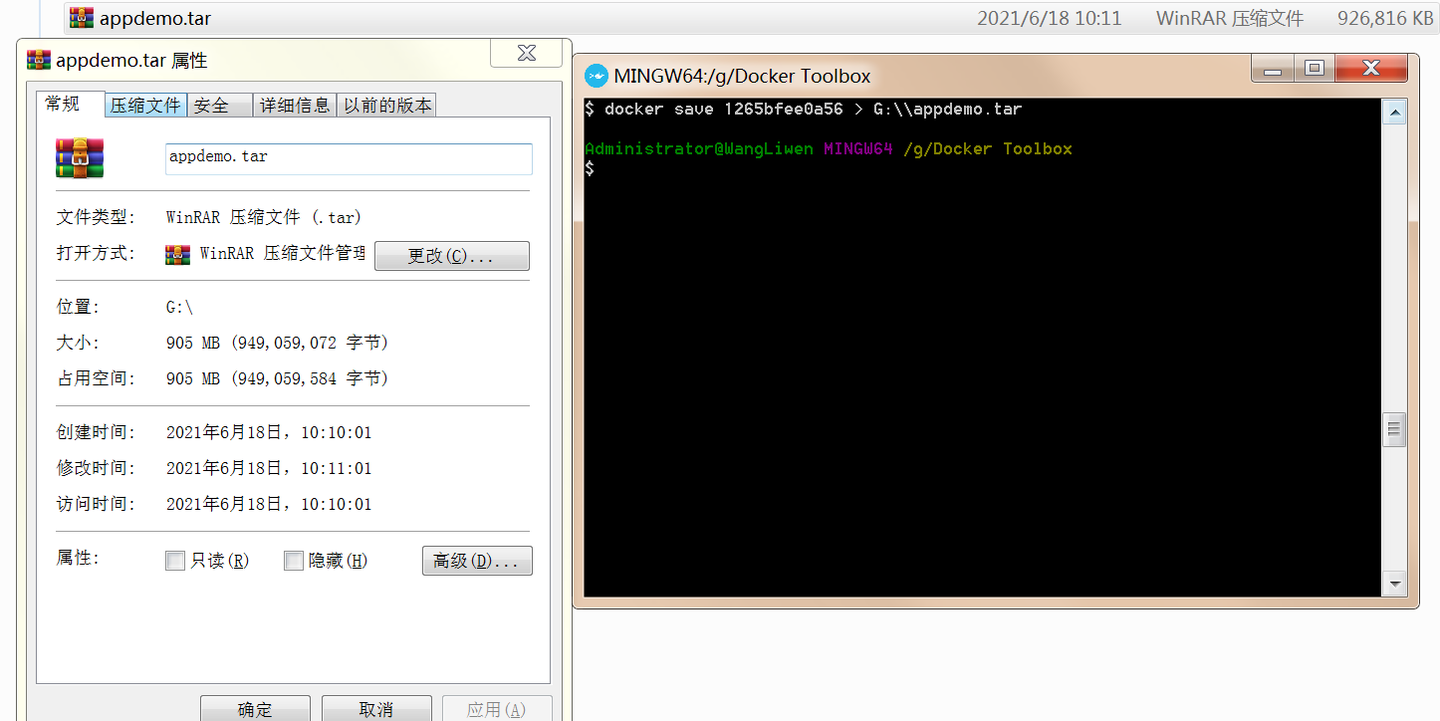Click the properties dialog title bar icon
Screen dimensions: 1440x721
tap(39, 60)
